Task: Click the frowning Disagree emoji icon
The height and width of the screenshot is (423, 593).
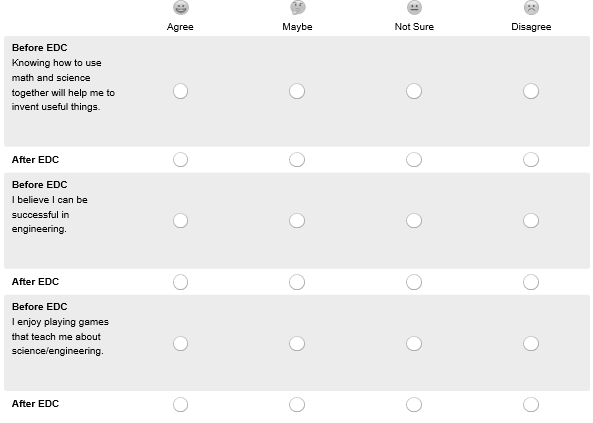Action: [x=531, y=7]
